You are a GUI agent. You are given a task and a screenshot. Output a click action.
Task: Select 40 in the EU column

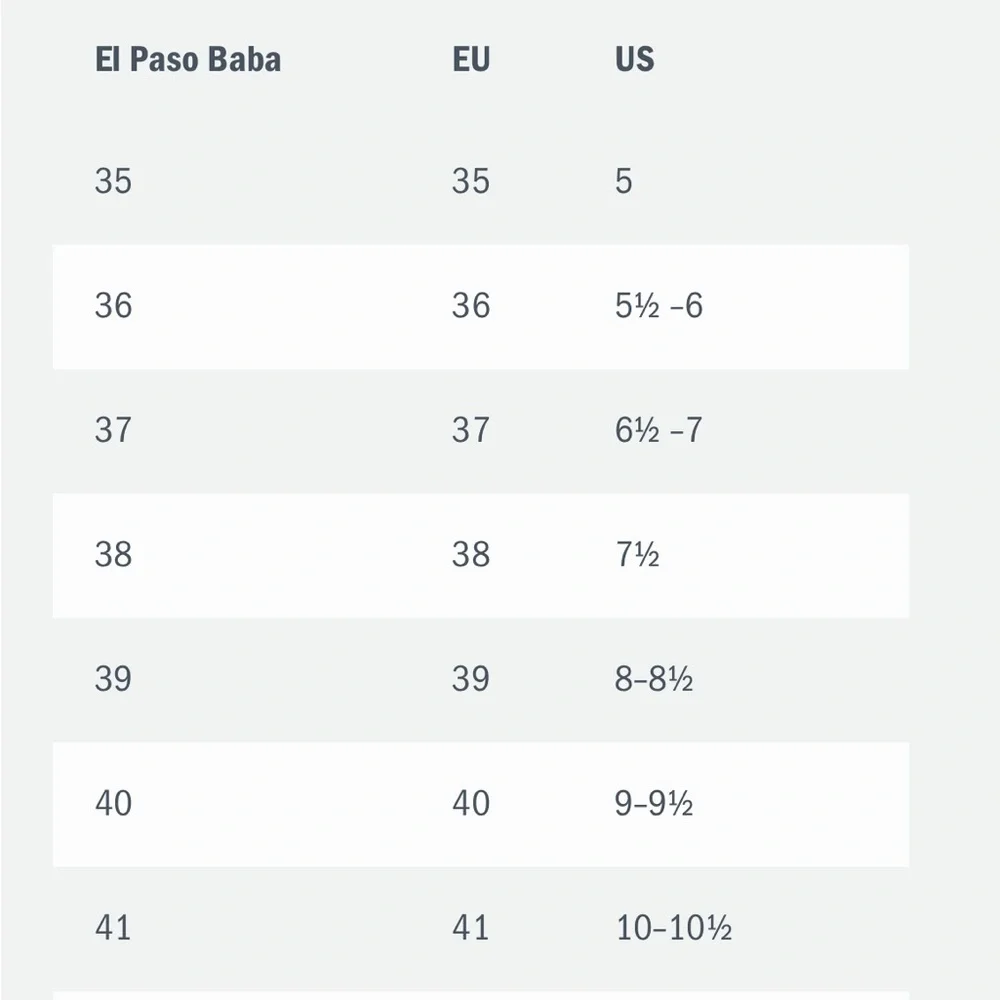(470, 803)
